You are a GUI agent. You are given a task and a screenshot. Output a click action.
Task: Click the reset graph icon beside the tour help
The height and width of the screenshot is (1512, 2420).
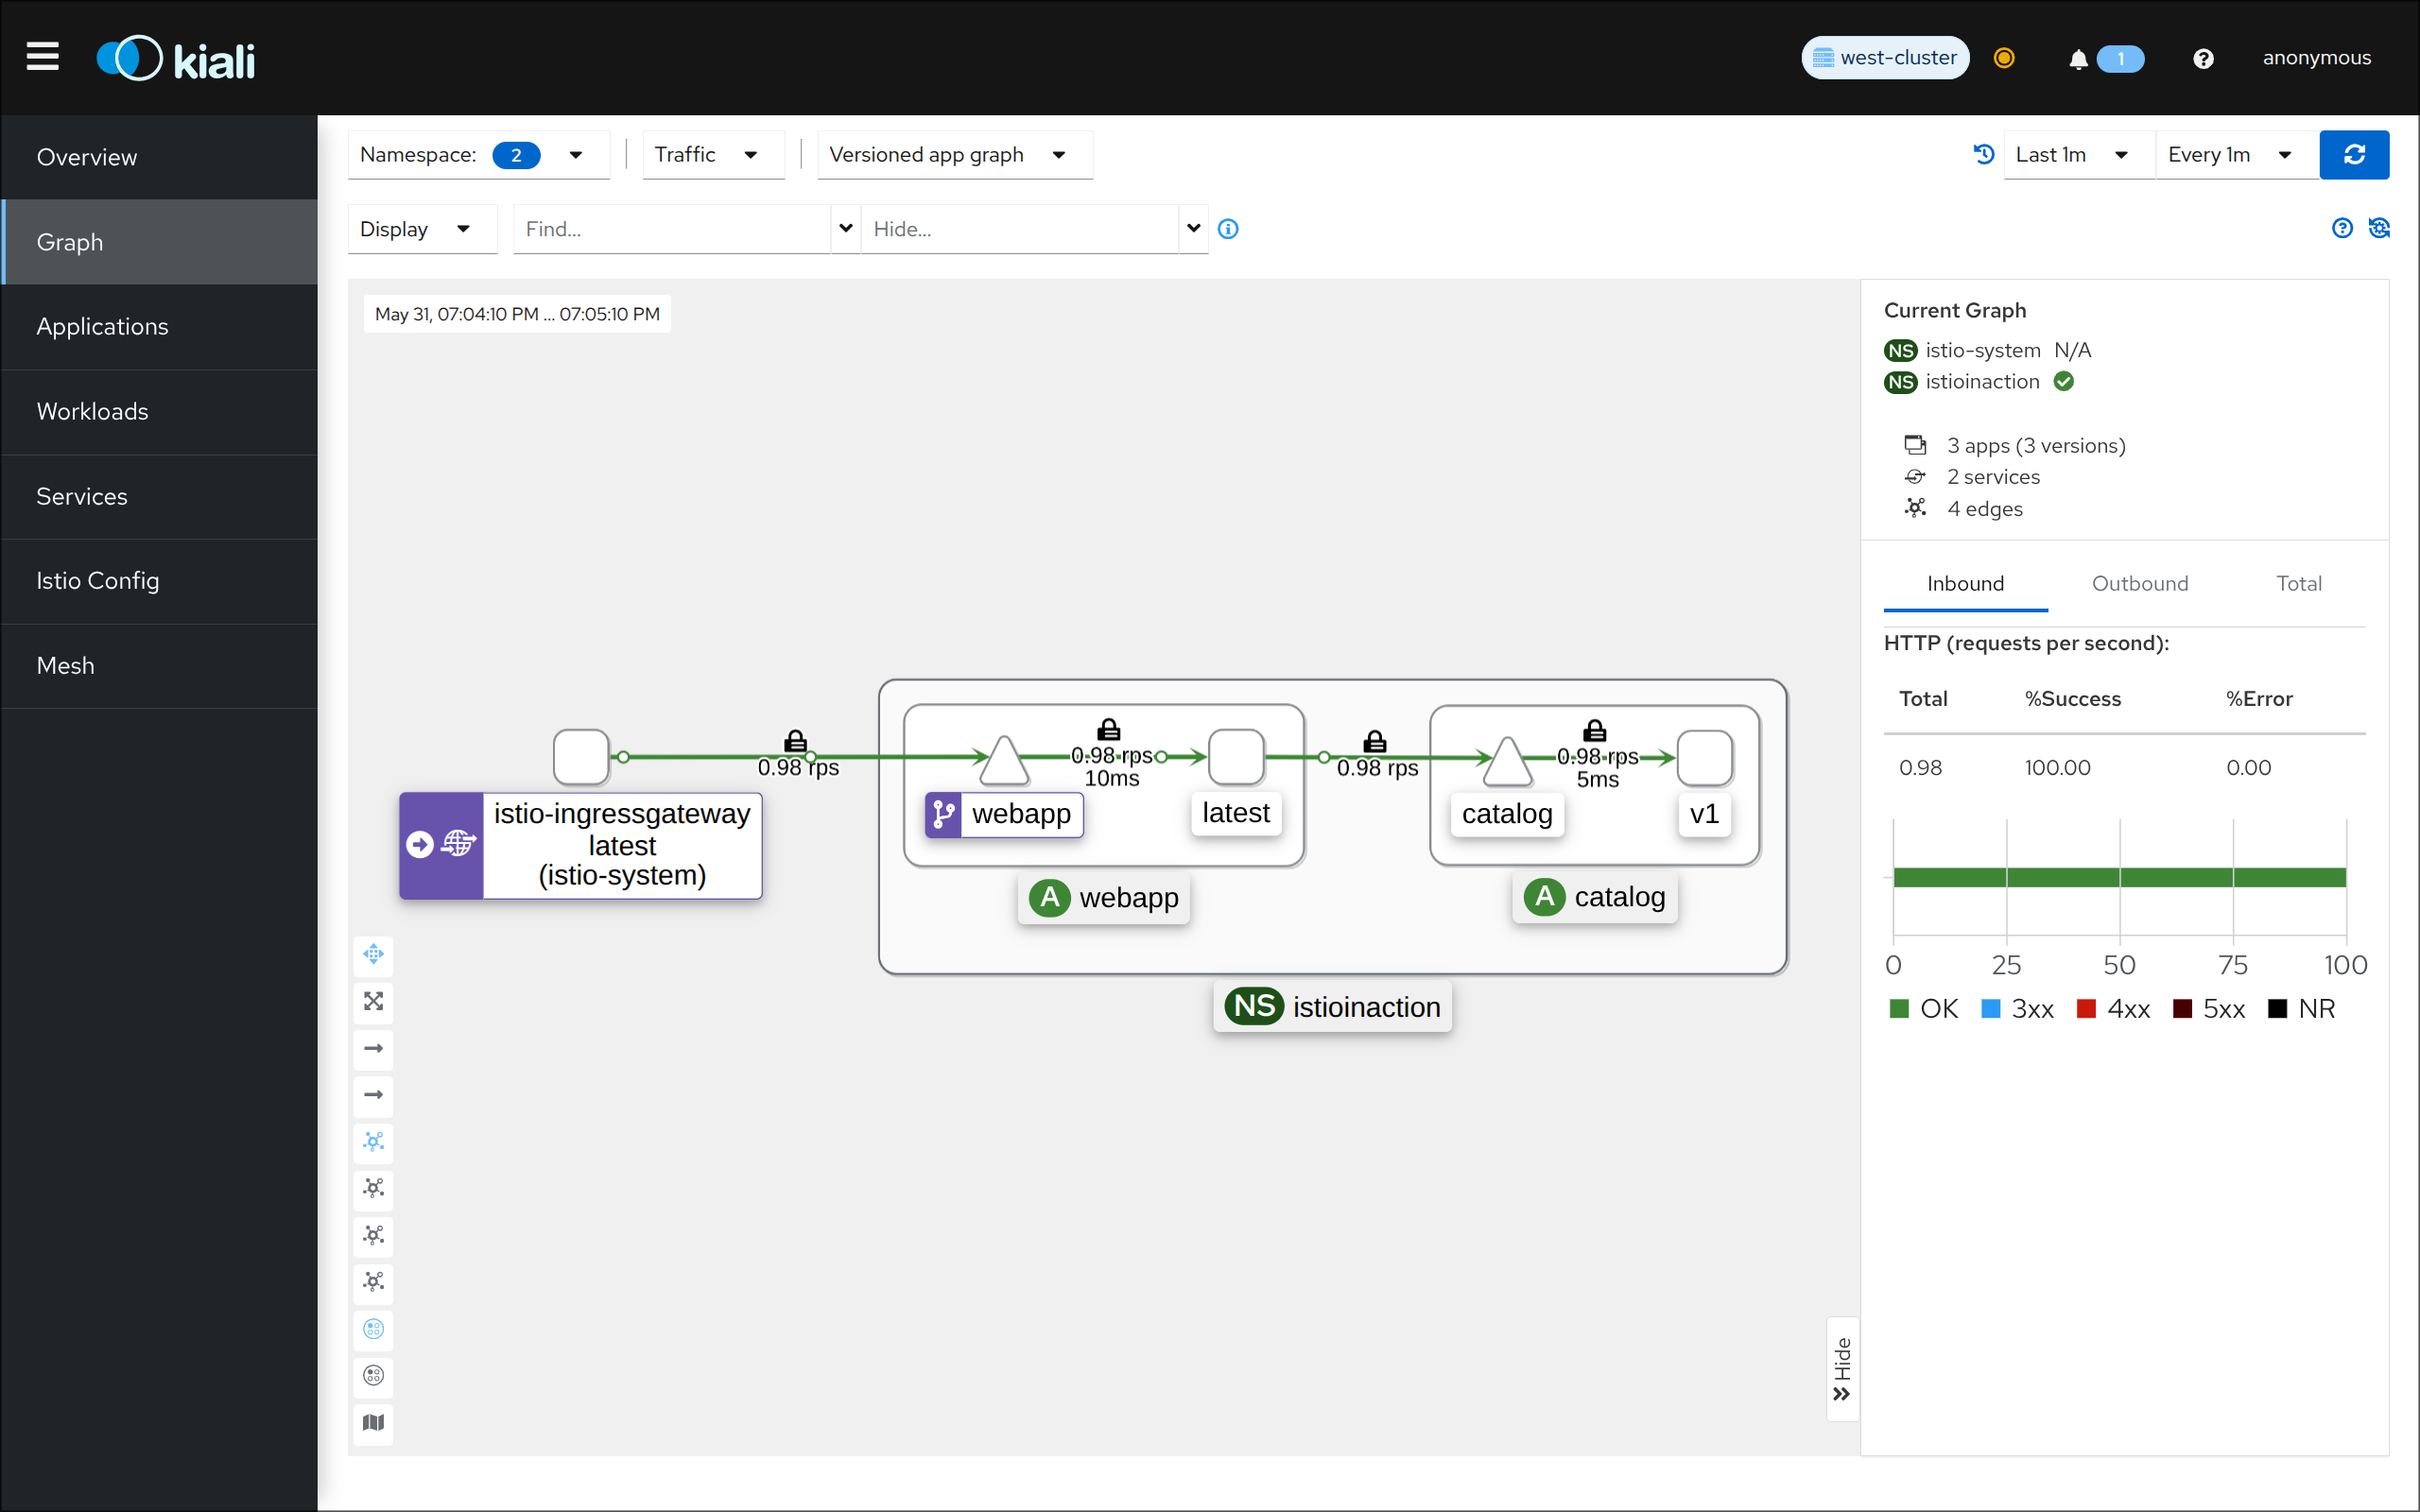coord(2379,228)
